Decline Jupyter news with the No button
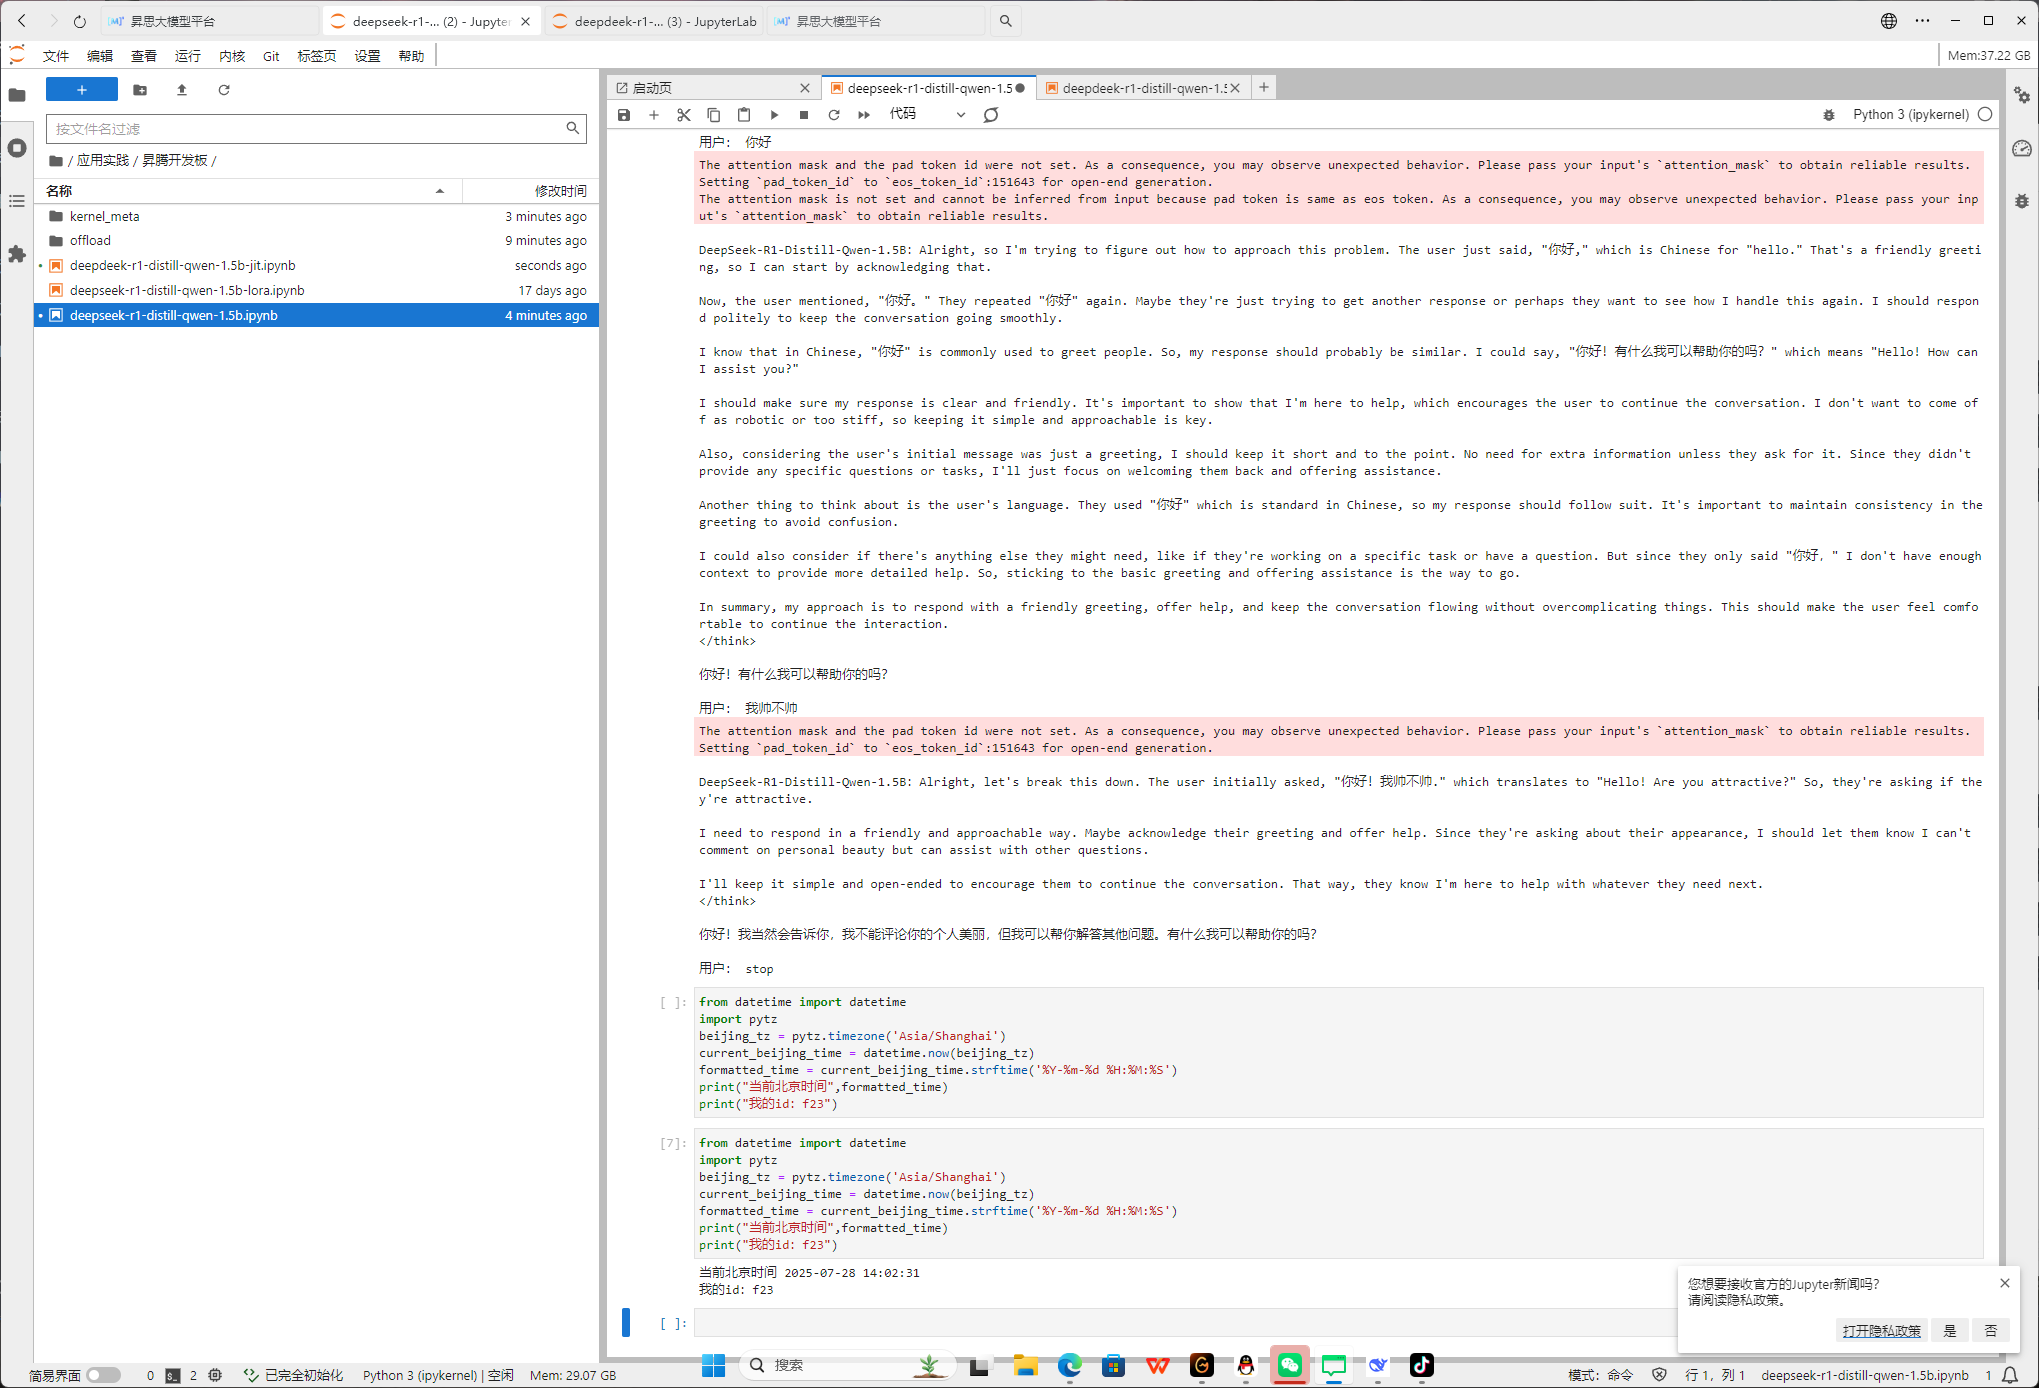This screenshot has height=1388, width=2039. (1990, 1331)
